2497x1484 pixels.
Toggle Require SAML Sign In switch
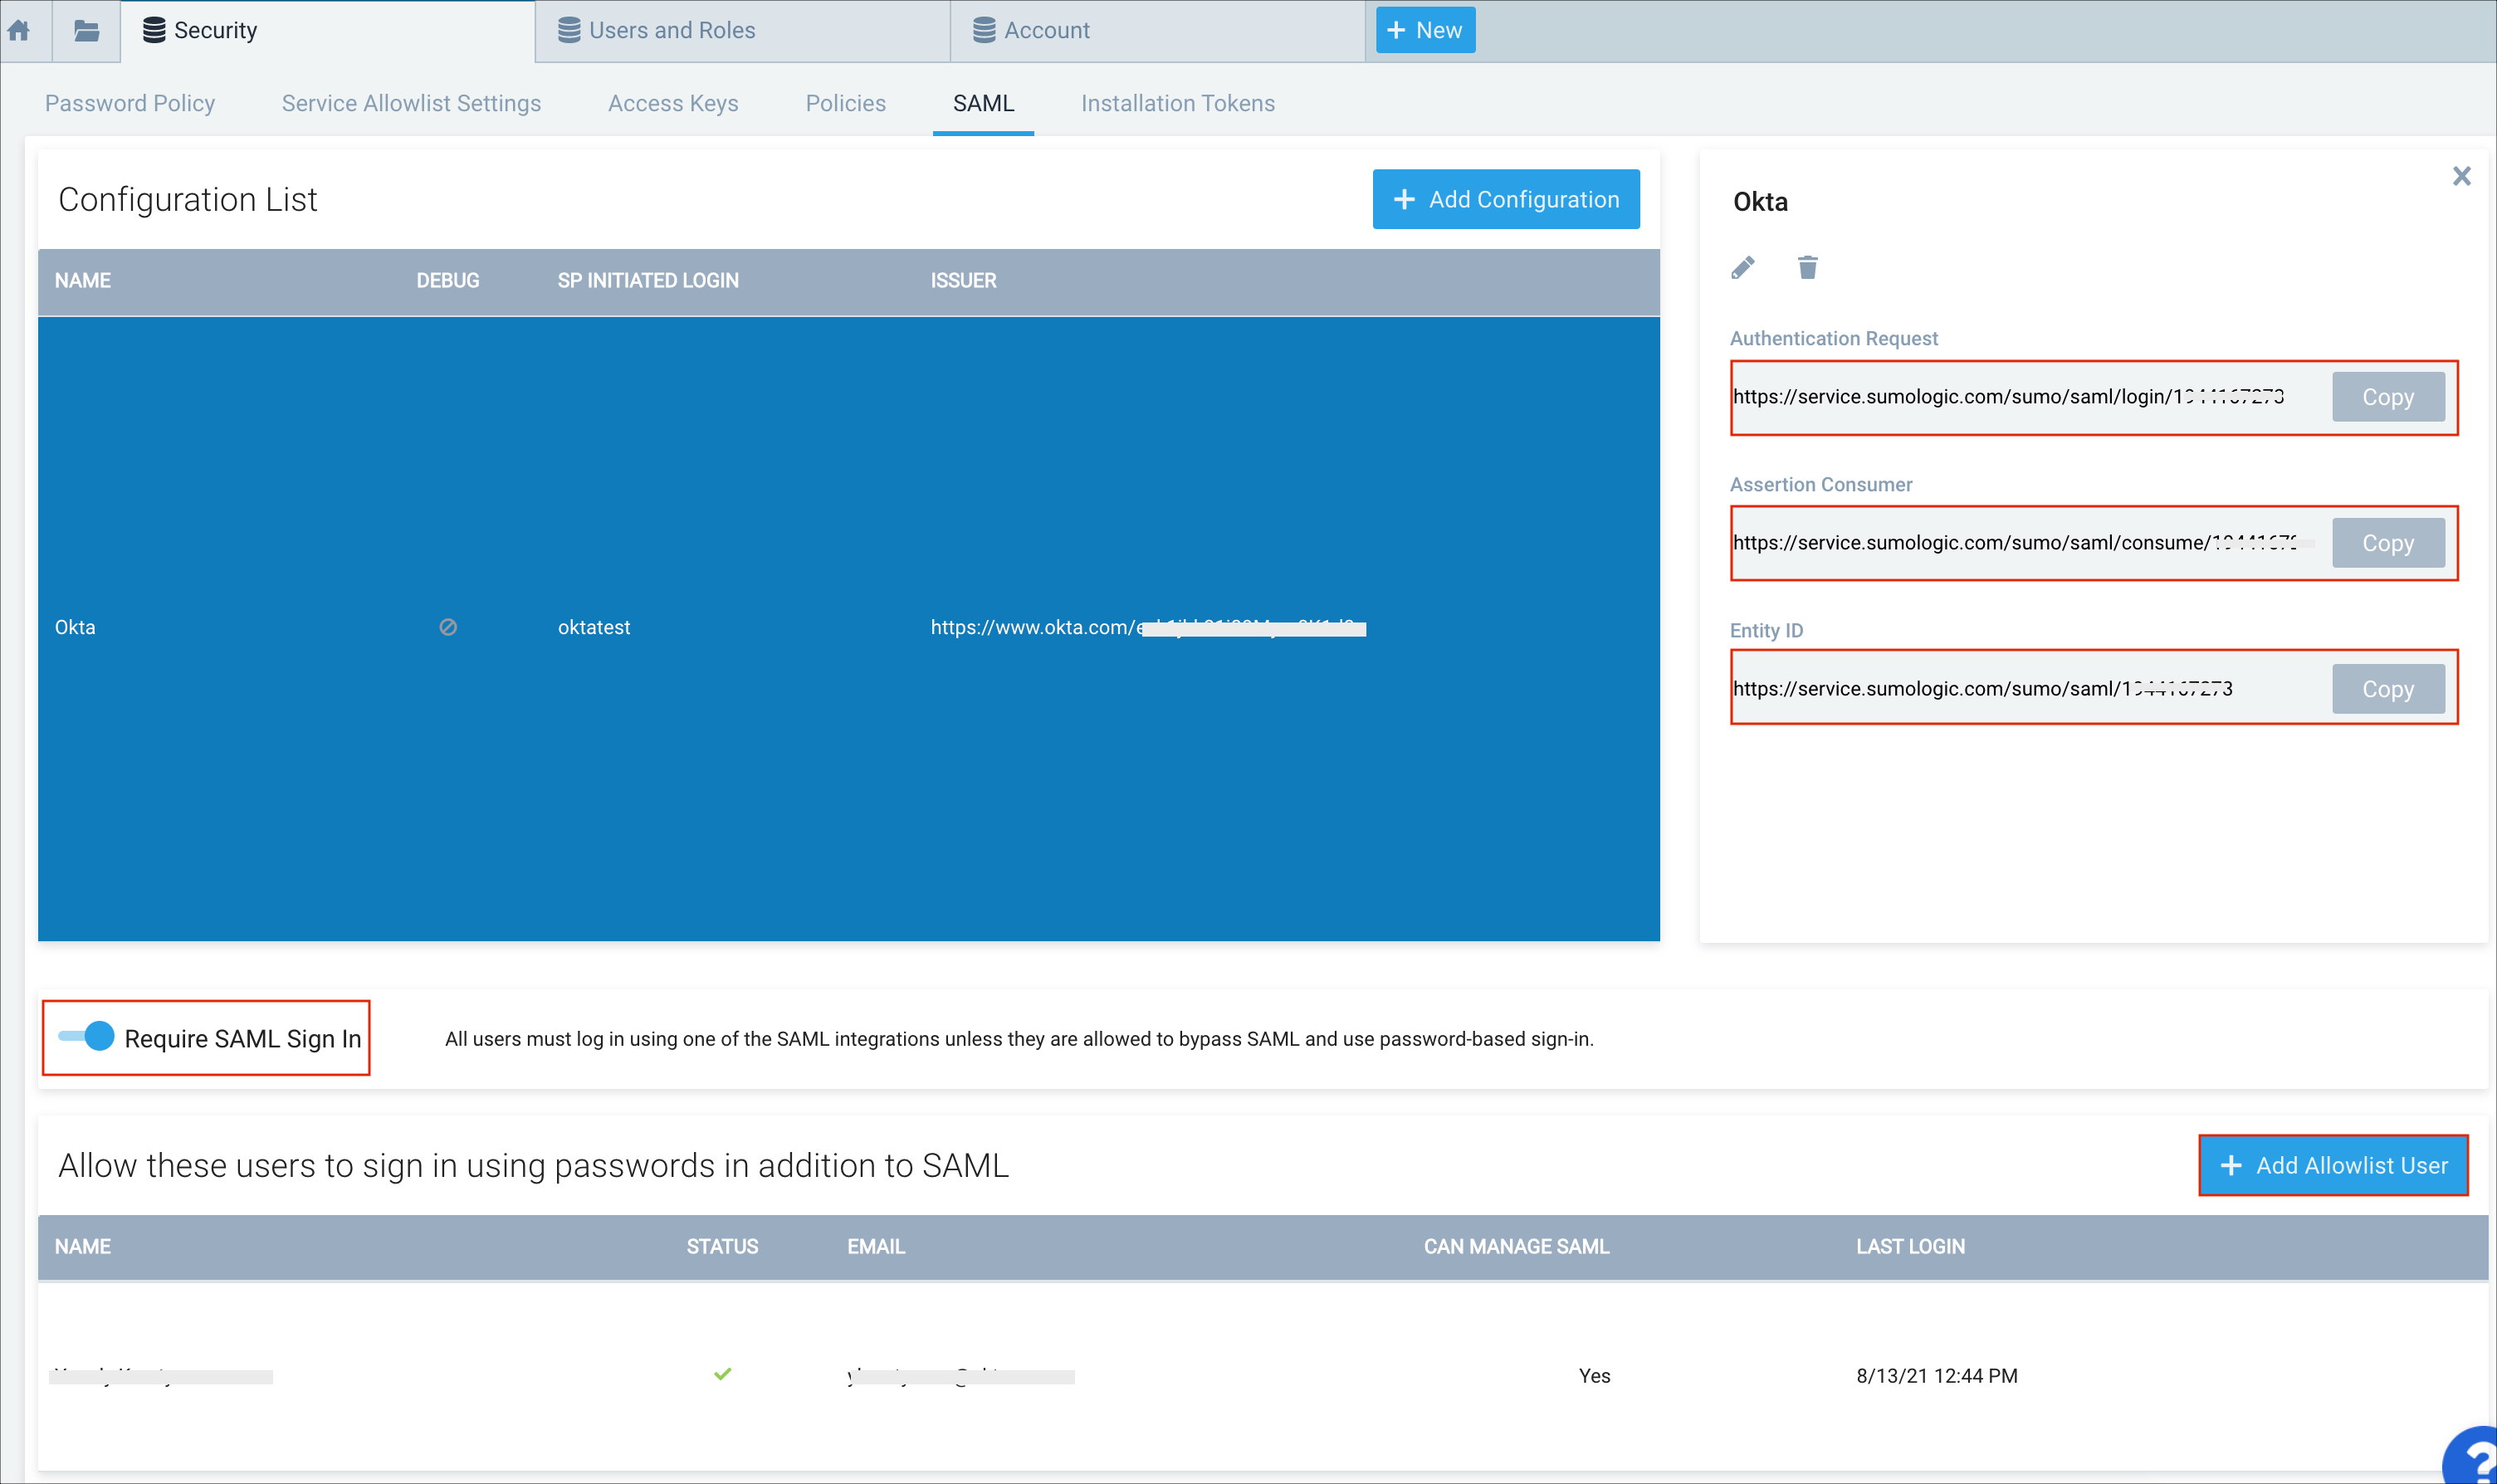pyautogui.click(x=87, y=1037)
